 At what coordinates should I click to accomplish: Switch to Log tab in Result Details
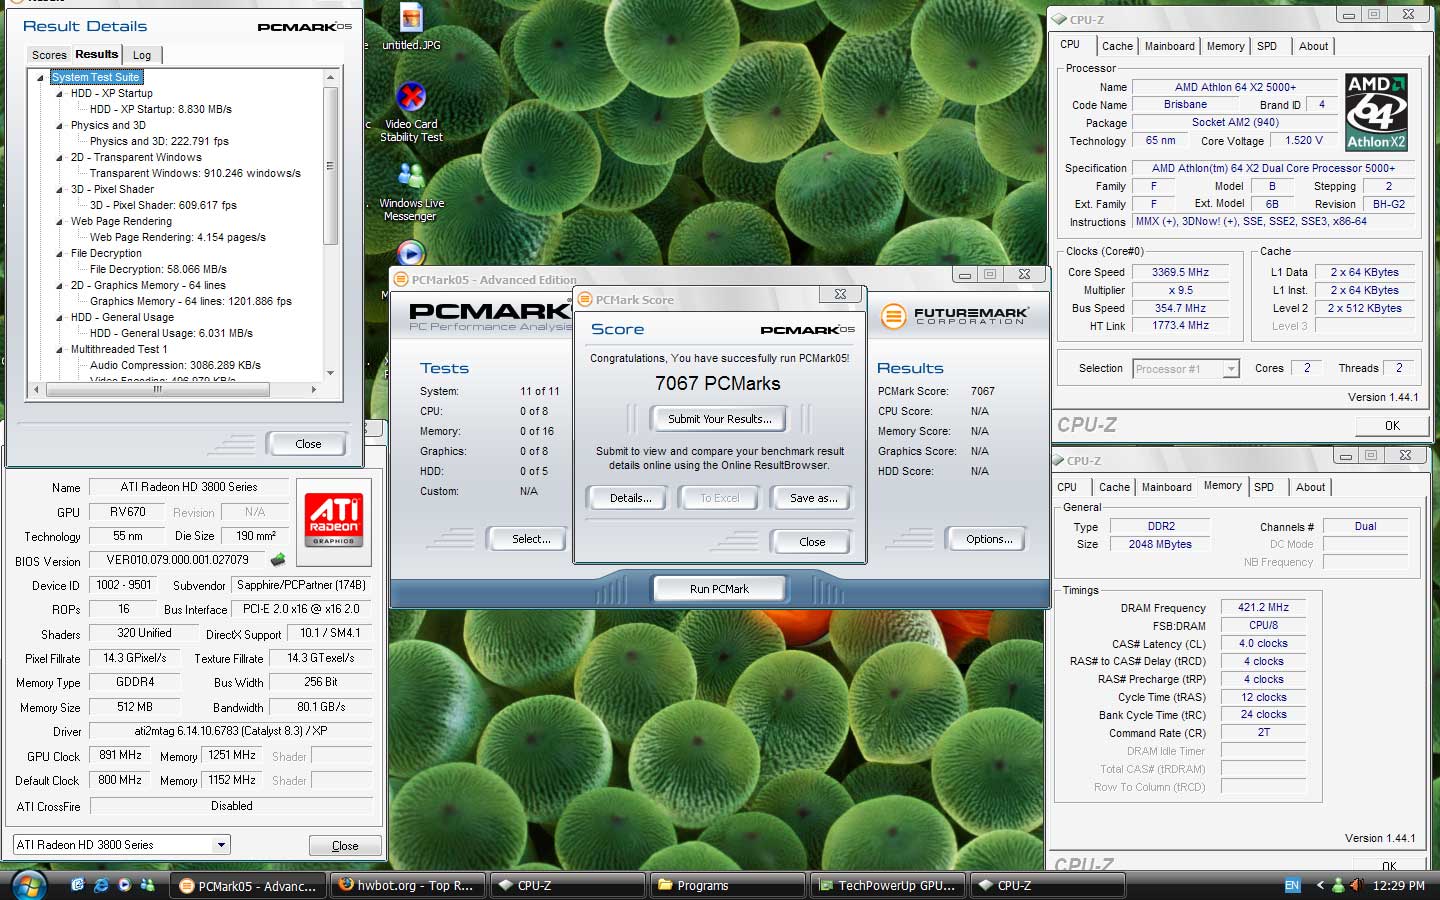[x=142, y=55]
